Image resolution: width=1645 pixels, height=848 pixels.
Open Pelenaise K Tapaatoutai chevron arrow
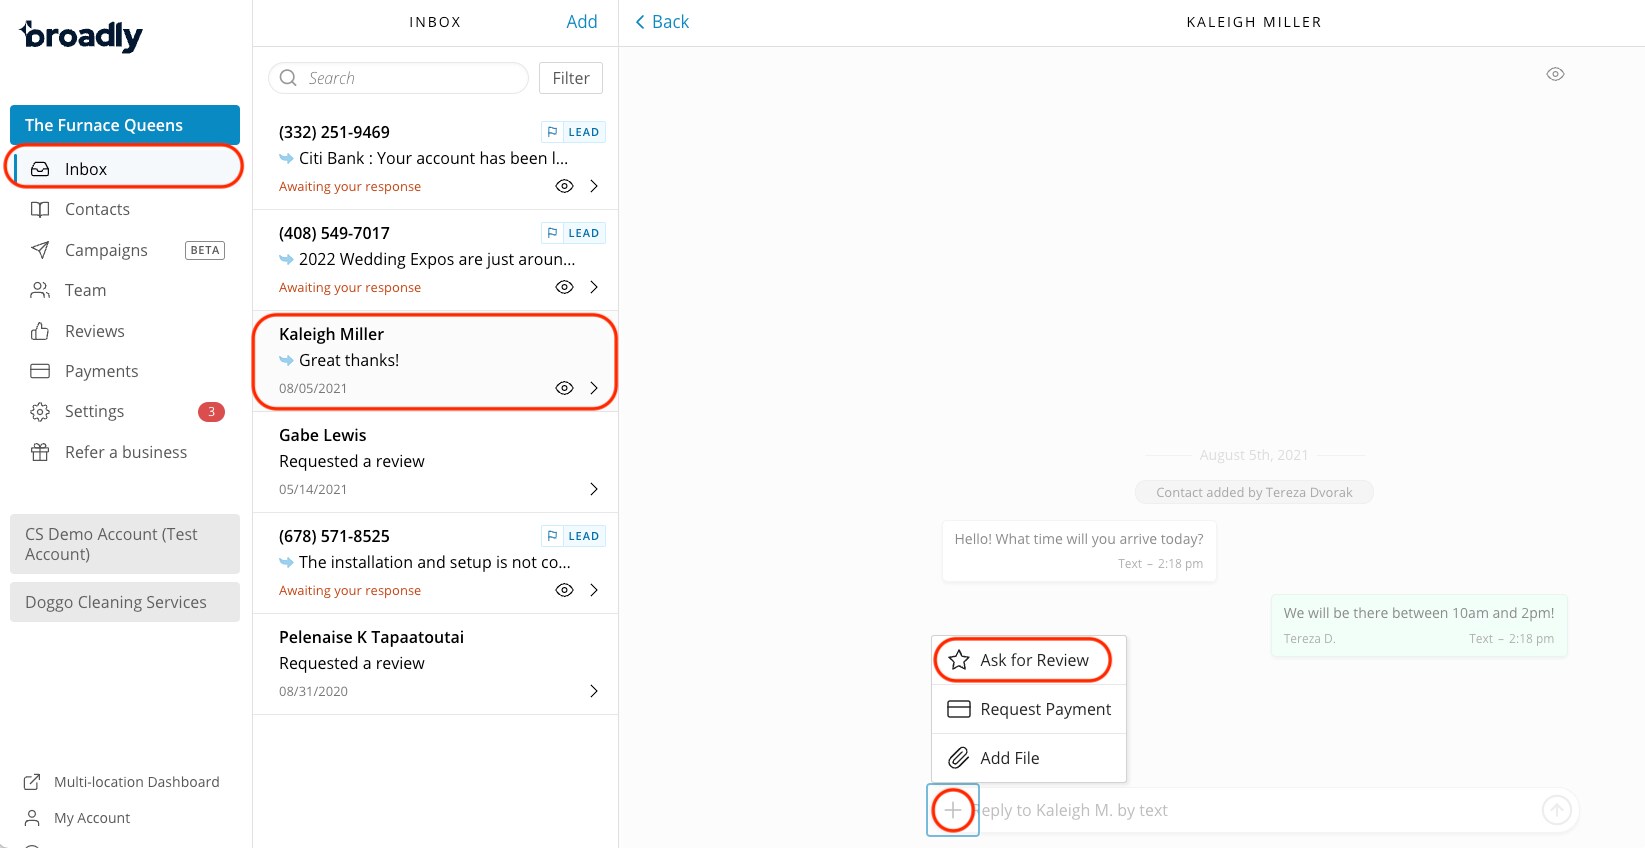pos(594,691)
